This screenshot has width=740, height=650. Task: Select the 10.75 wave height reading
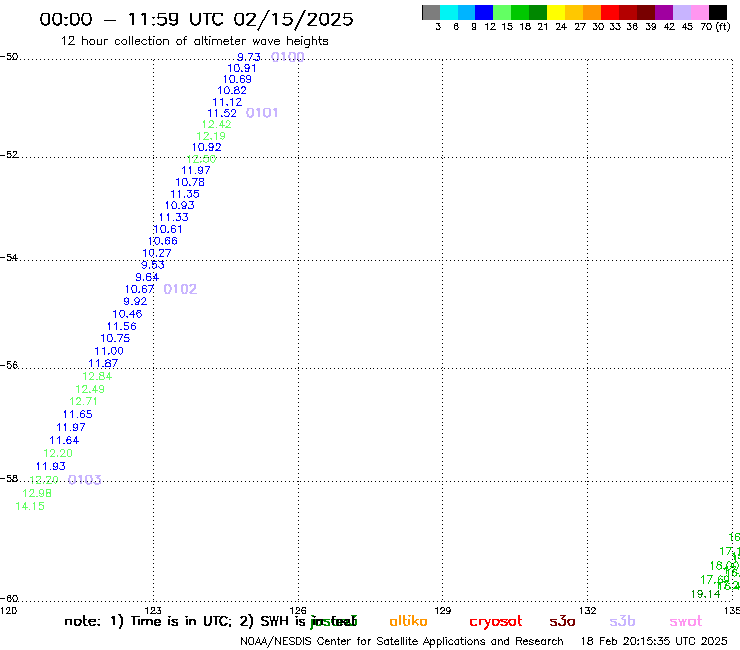pos(115,338)
